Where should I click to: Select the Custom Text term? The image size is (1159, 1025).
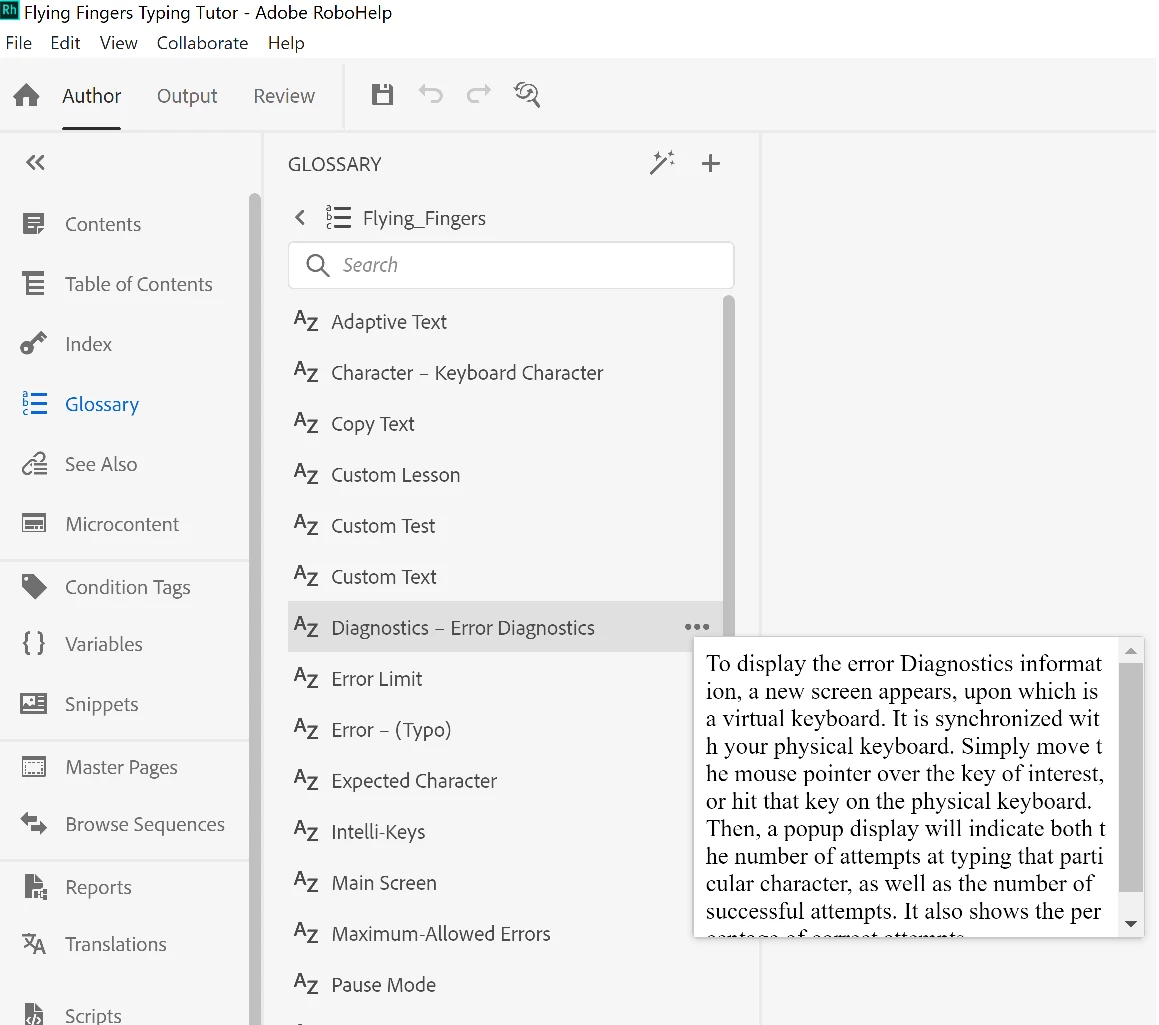click(x=505, y=576)
